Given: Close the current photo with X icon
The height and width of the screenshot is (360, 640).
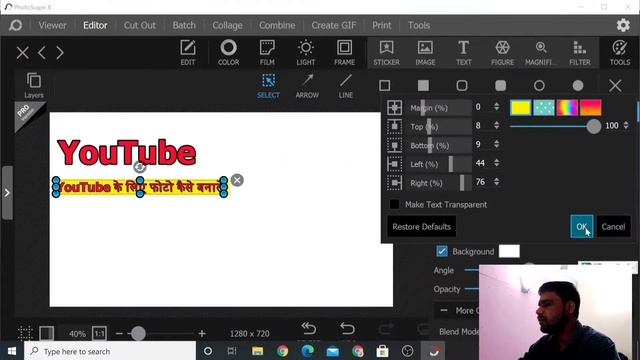Looking at the screenshot, I should [22, 53].
